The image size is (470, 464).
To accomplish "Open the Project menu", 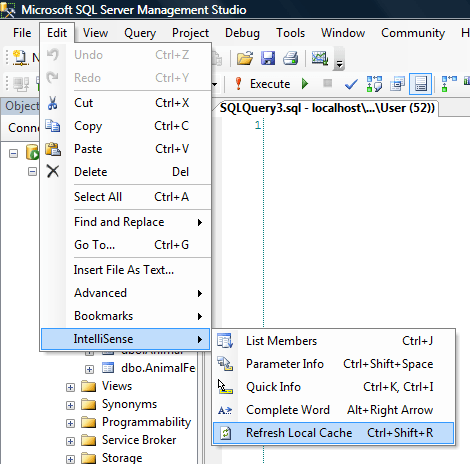I will 190,33.
